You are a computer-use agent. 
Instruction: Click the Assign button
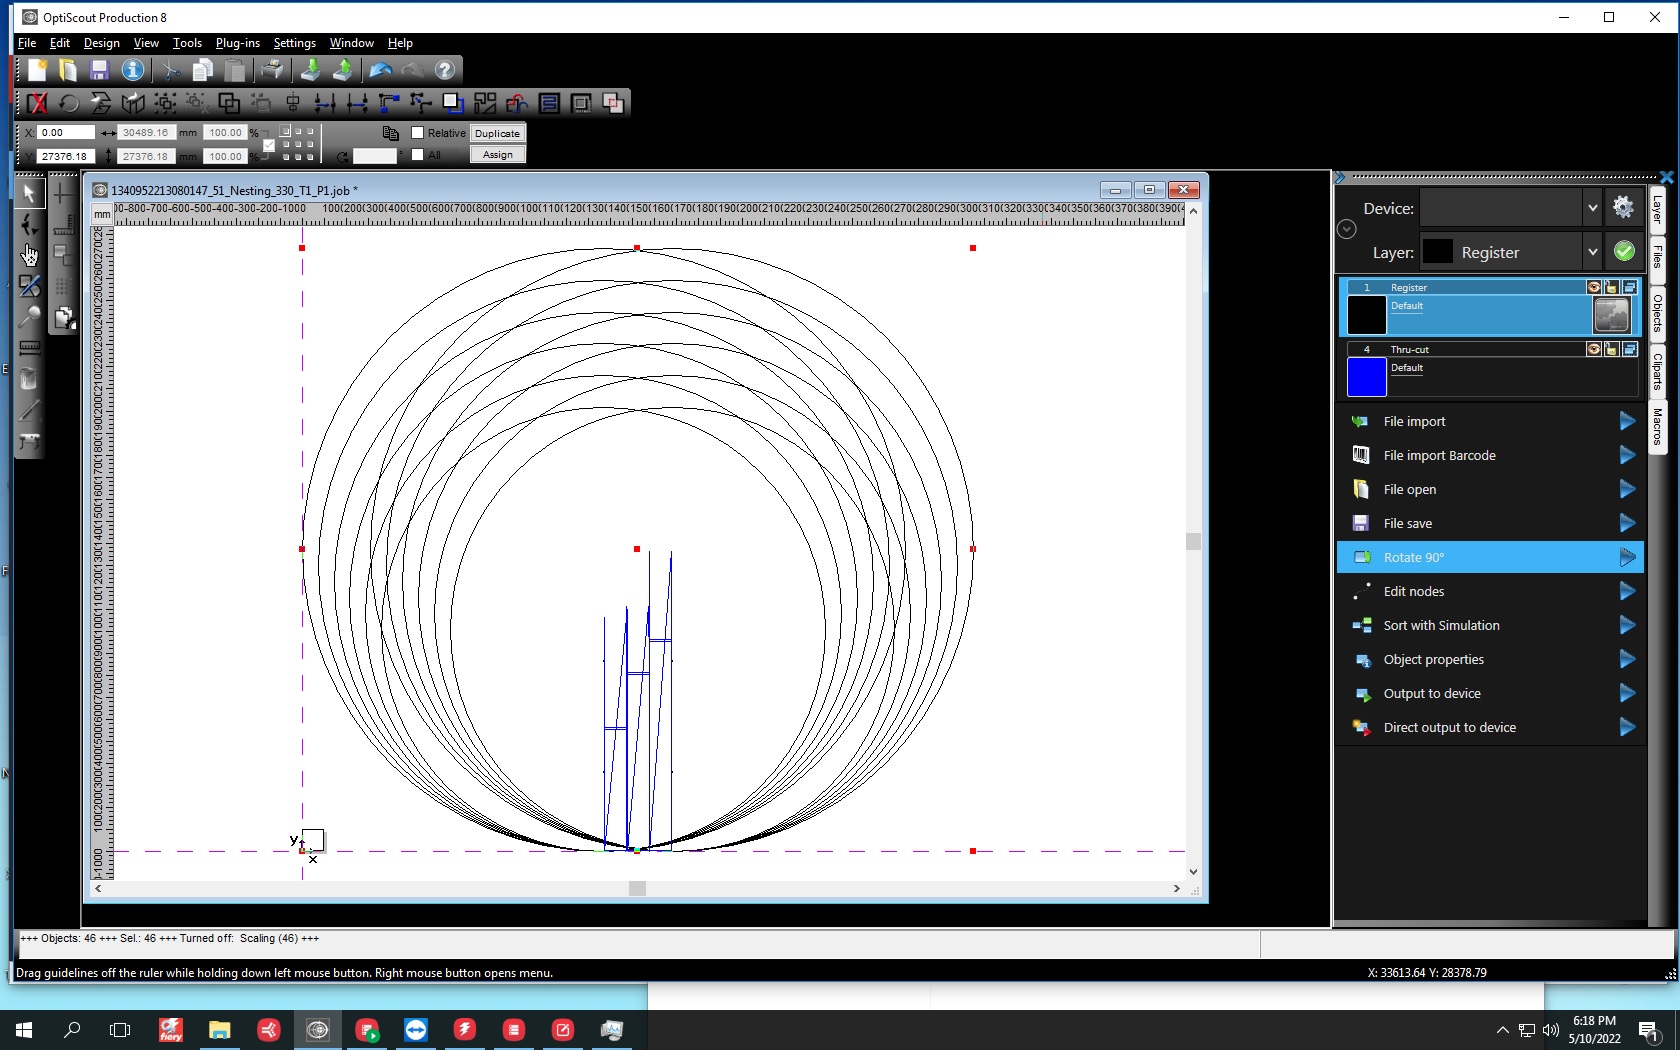pyautogui.click(x=497, y=155)
